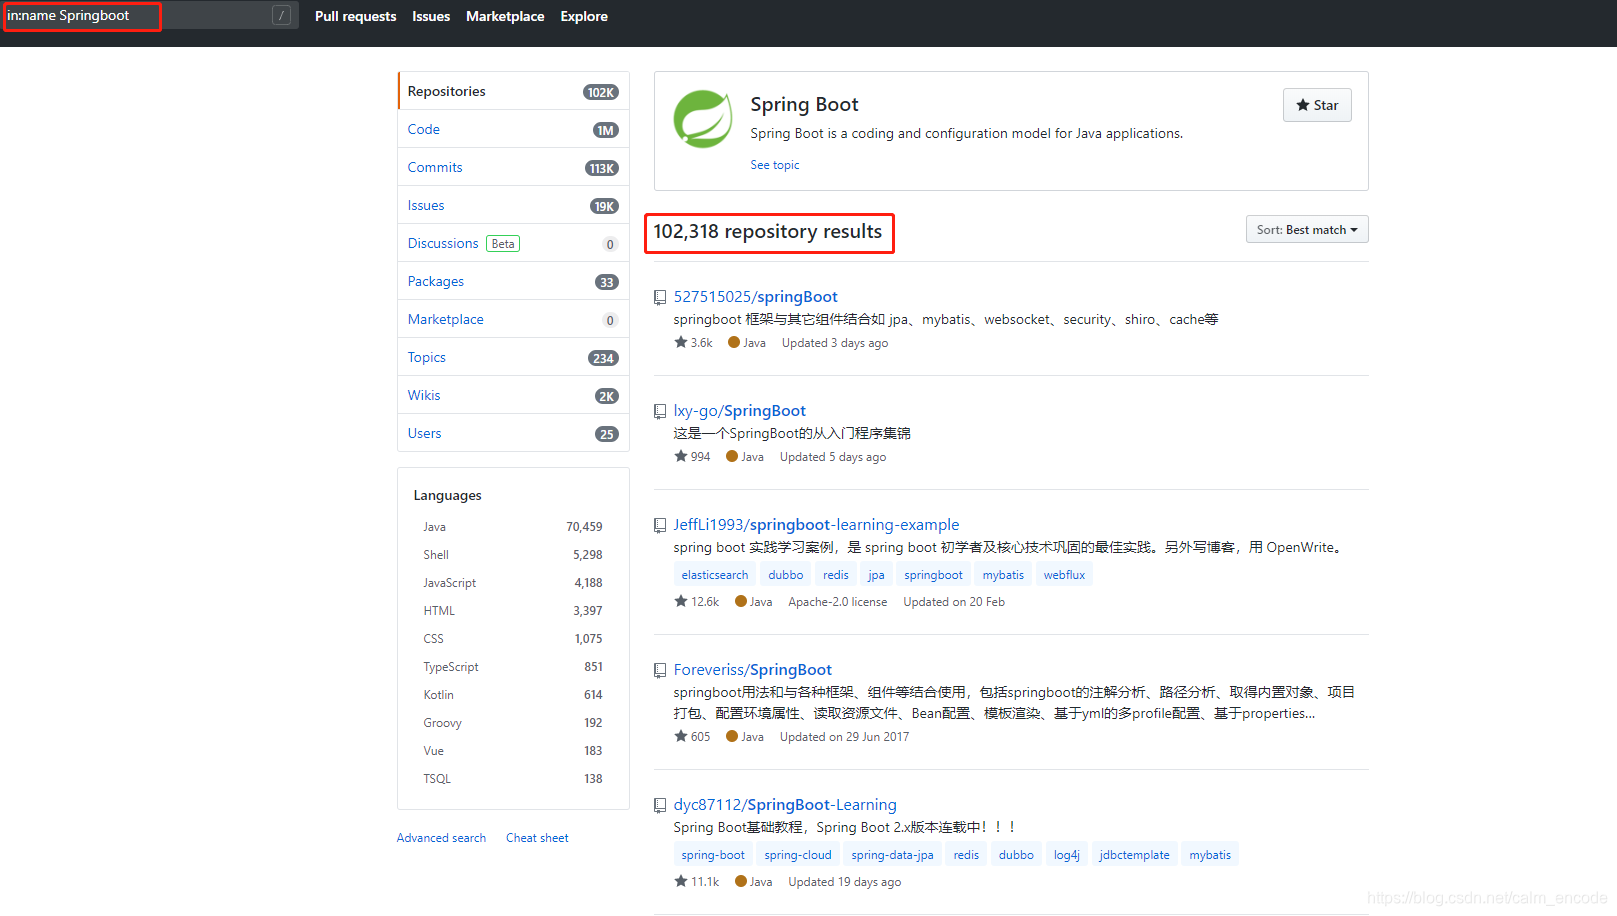Star the Spring Boot topic
Screen dimensions: 1617x916
point(1317,105)
